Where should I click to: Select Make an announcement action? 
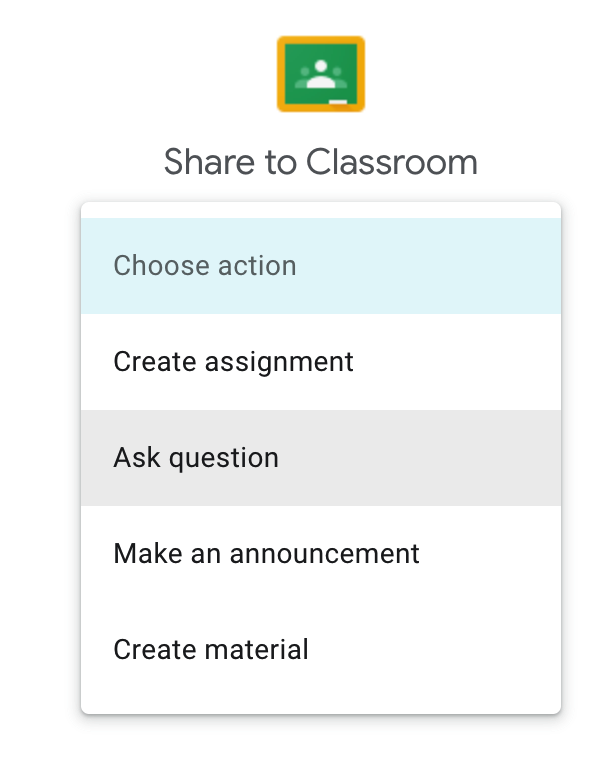pyautogui.click(x=321, y=554)
